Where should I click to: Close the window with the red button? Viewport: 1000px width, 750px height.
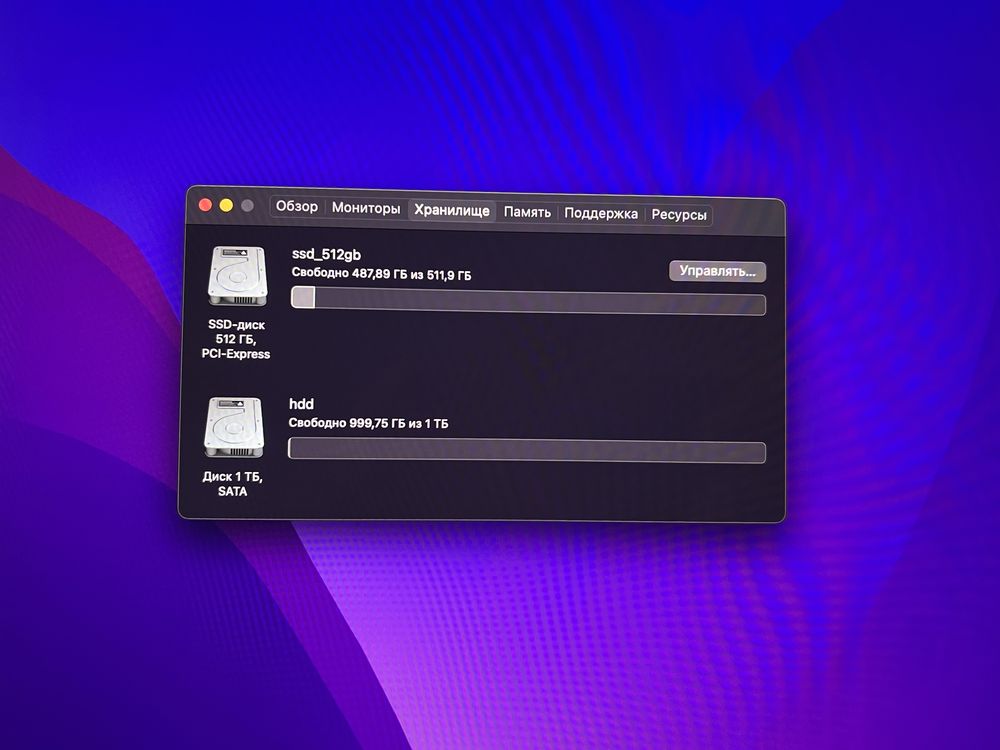tap(205, 205)
